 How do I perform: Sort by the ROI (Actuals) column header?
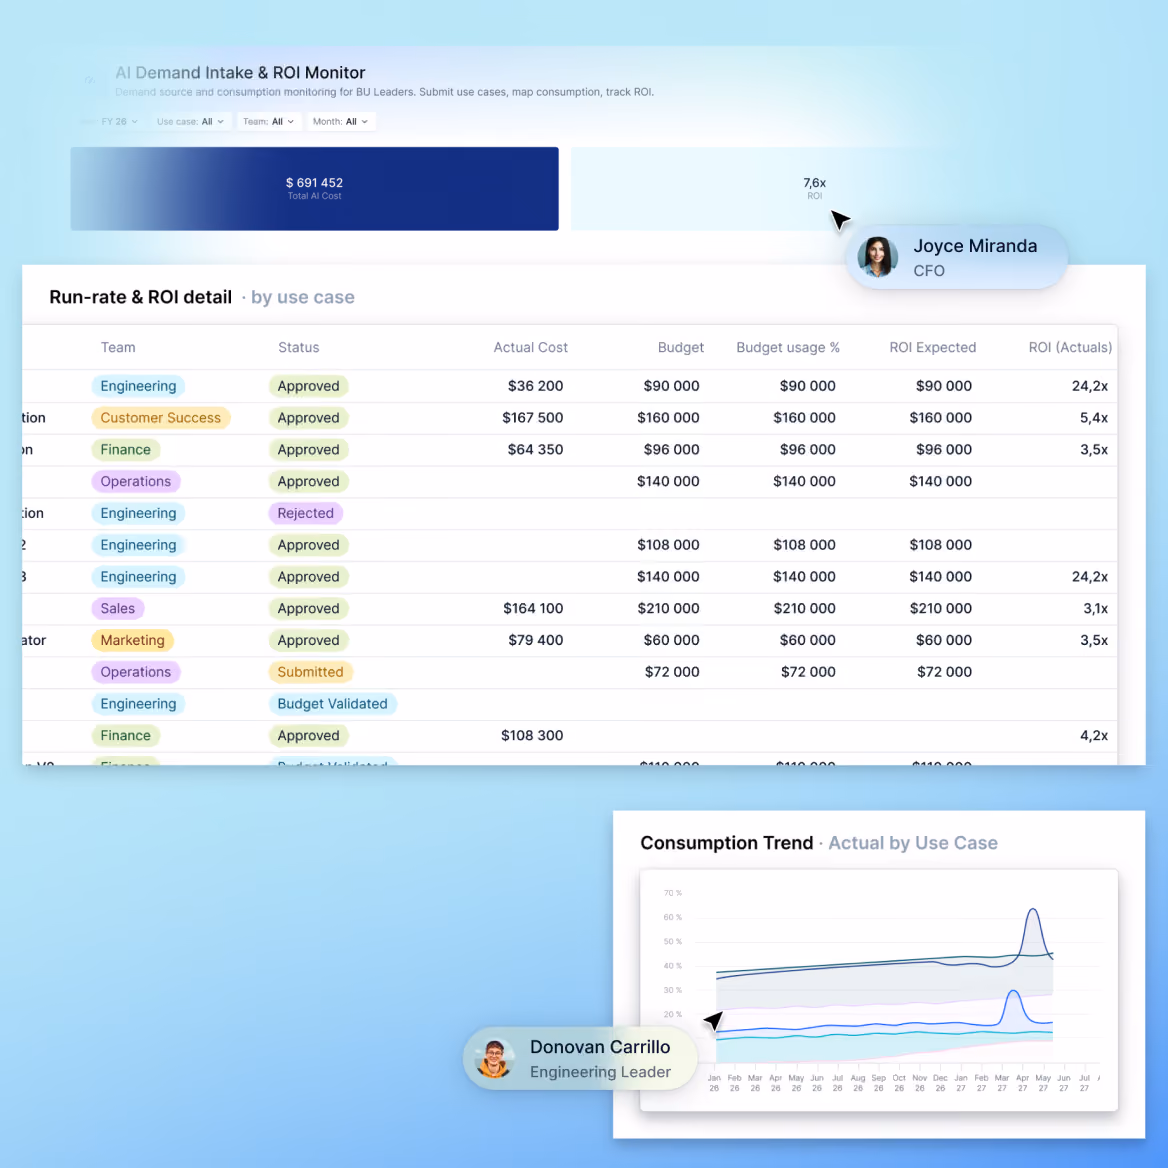click(x=1070, y=347)
